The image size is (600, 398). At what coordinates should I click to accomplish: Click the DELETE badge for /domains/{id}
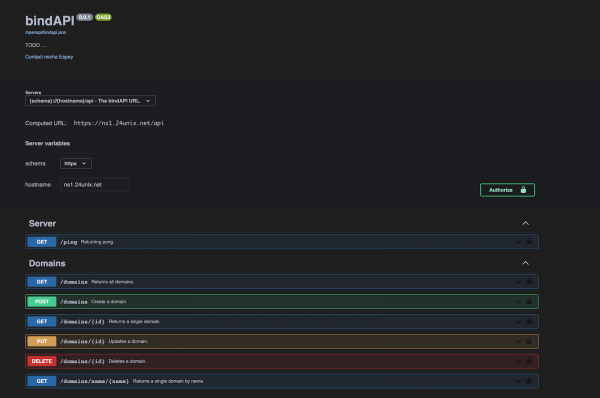pos(42,361)
